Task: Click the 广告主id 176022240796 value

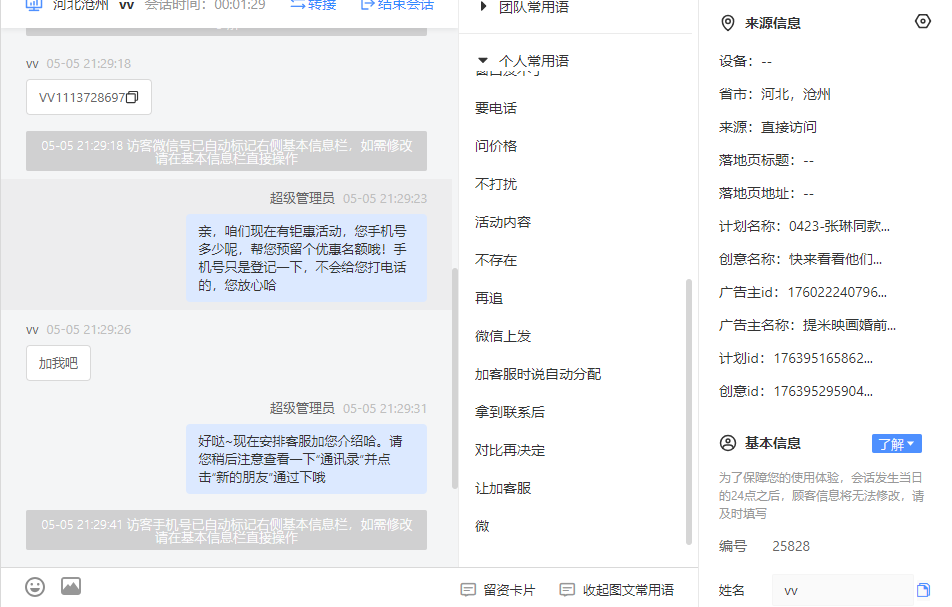Action: pos(837,293)
